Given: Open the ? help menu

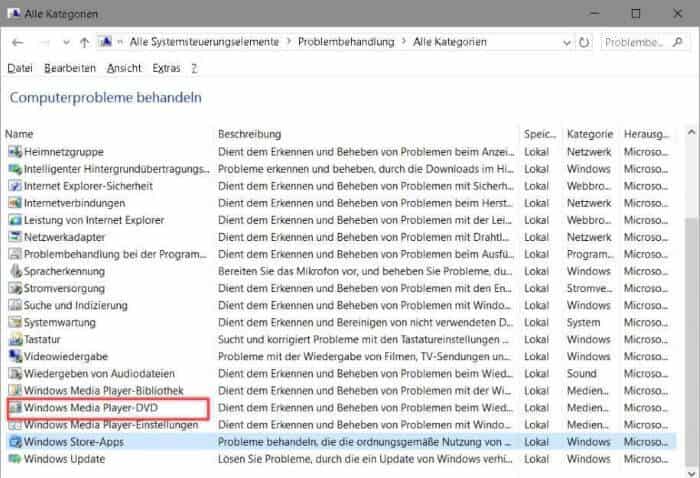Looking at the screenshot, I should (x=194, y=68).
